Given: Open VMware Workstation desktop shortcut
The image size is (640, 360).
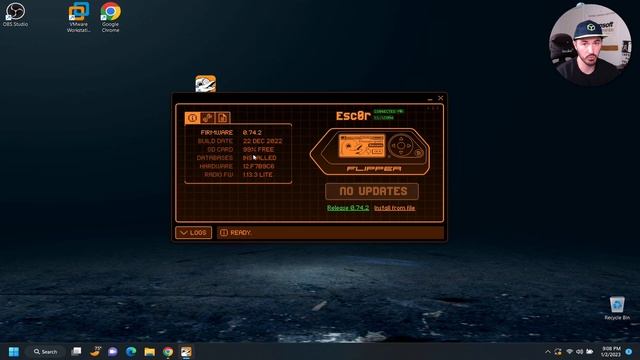Looking at the screenshot, I should 79,17.
